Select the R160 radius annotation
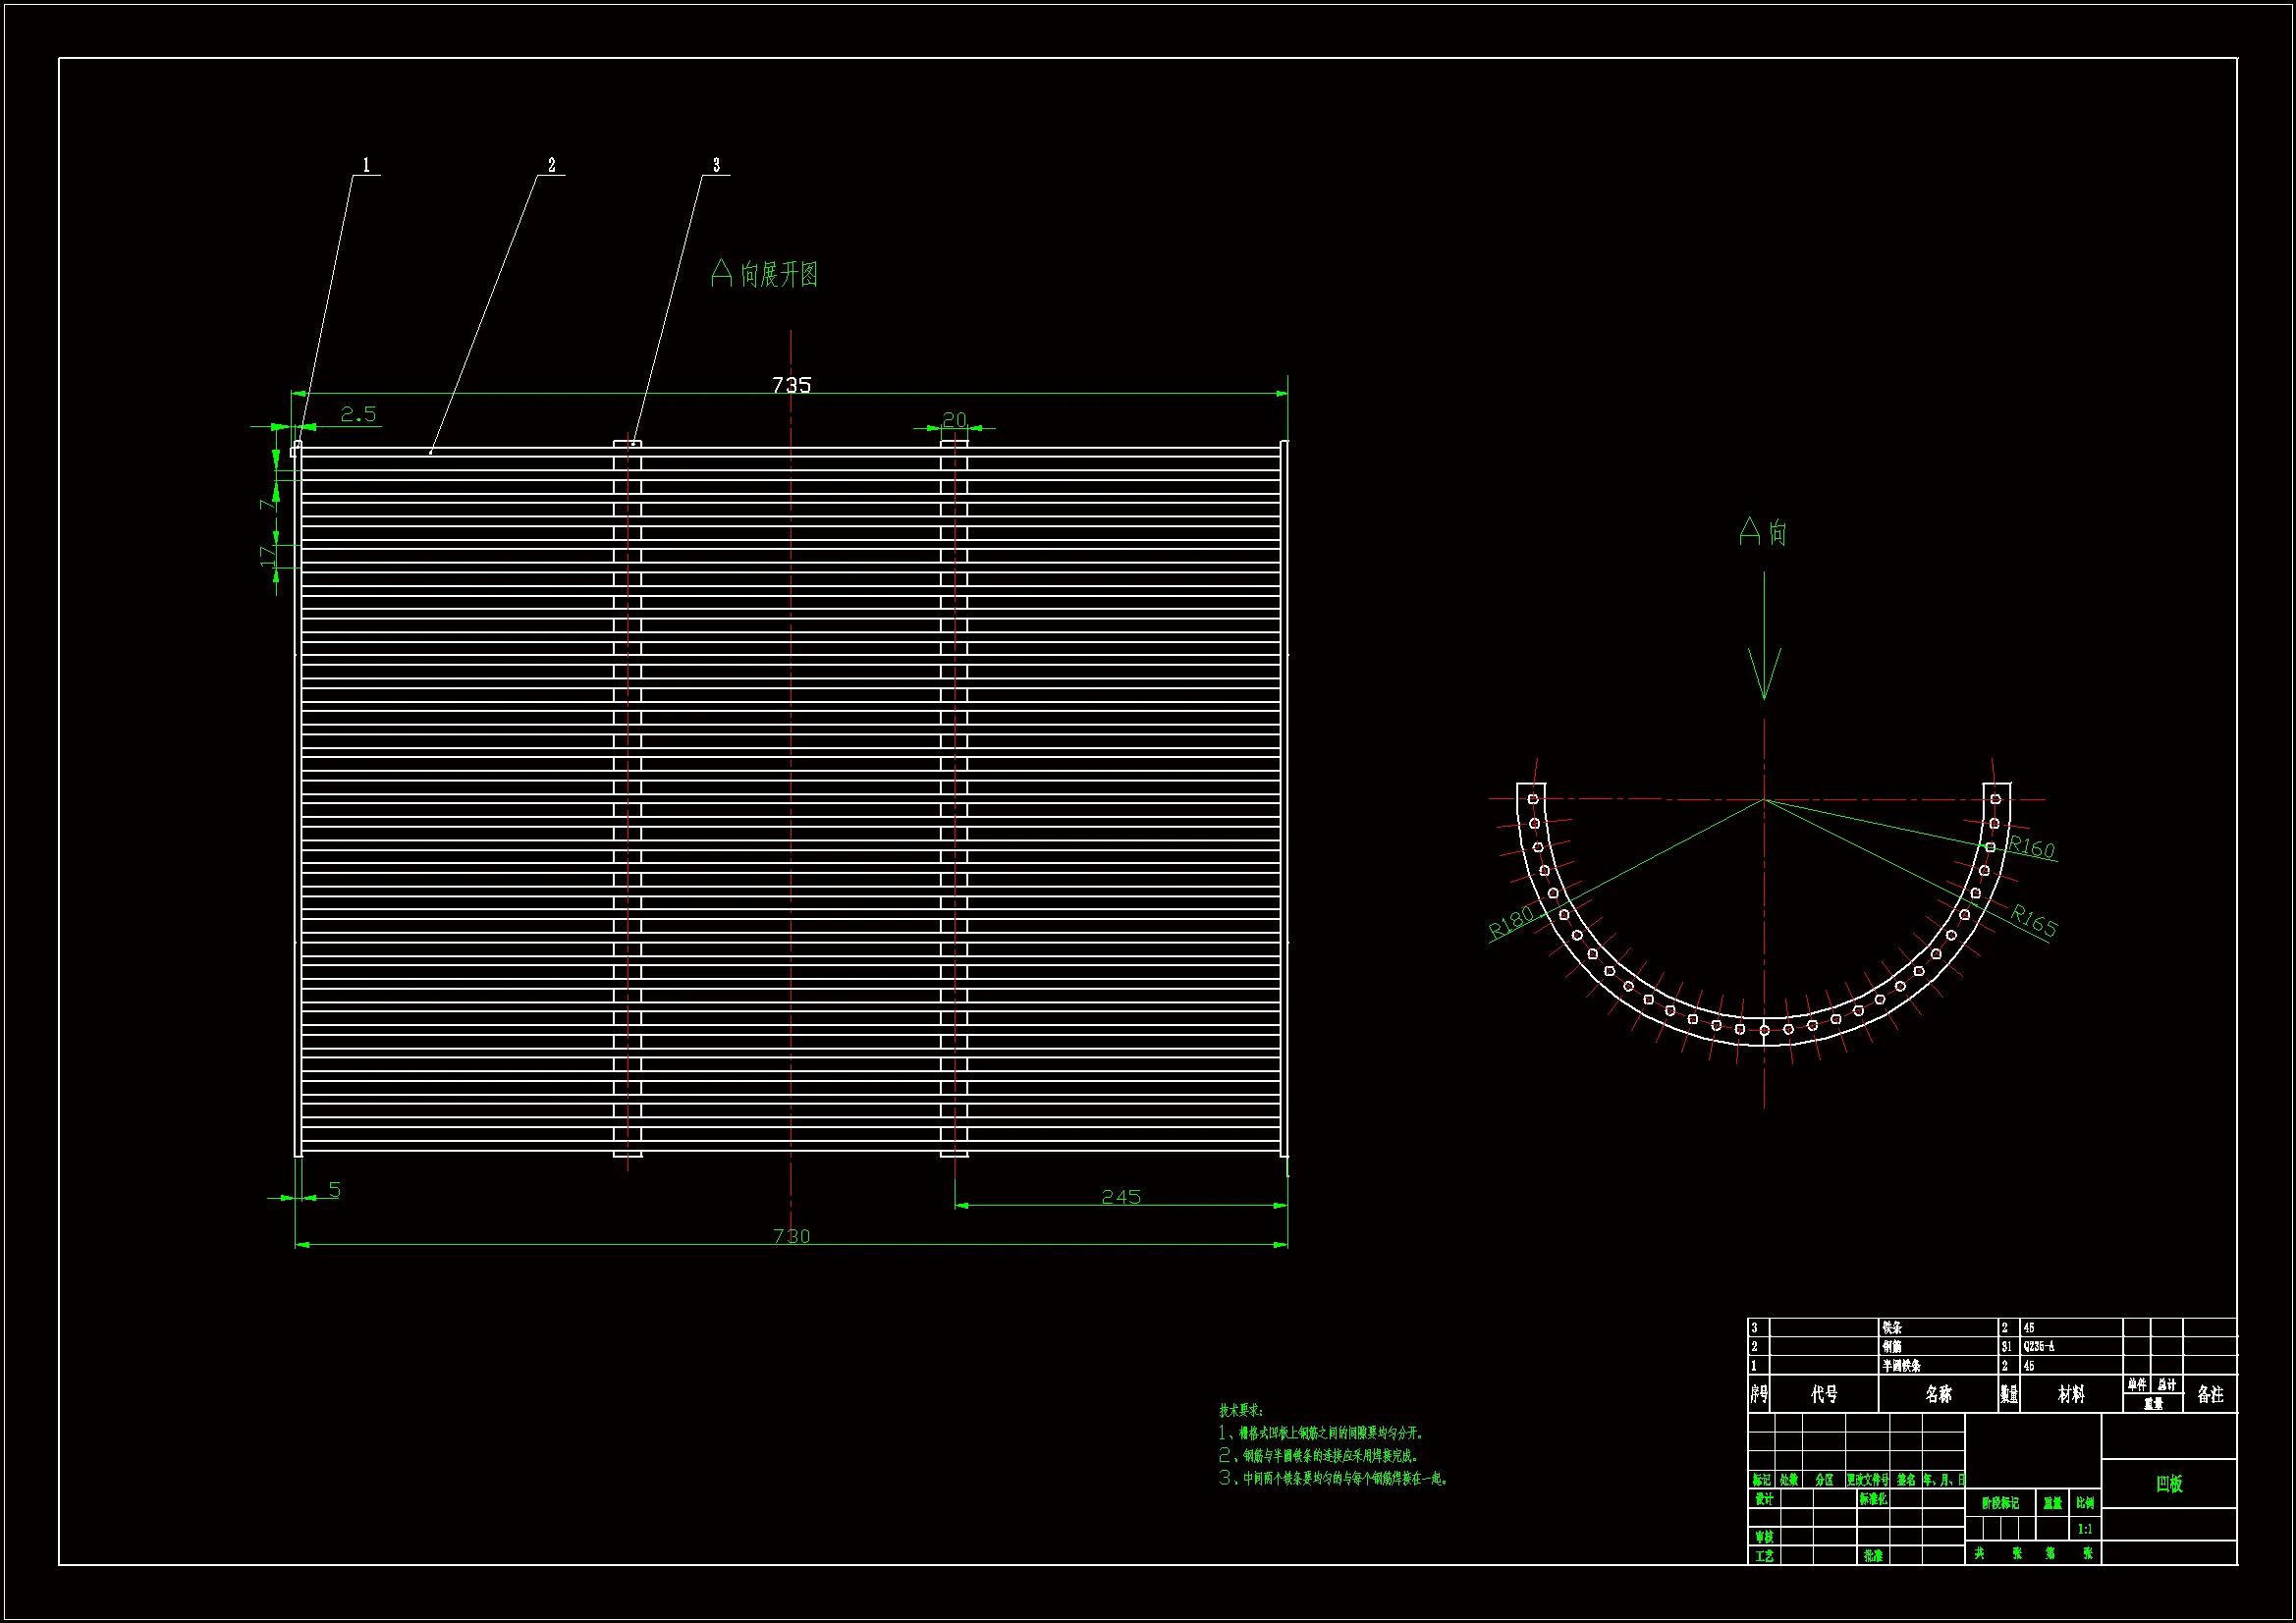 [x=2031, y=847]
